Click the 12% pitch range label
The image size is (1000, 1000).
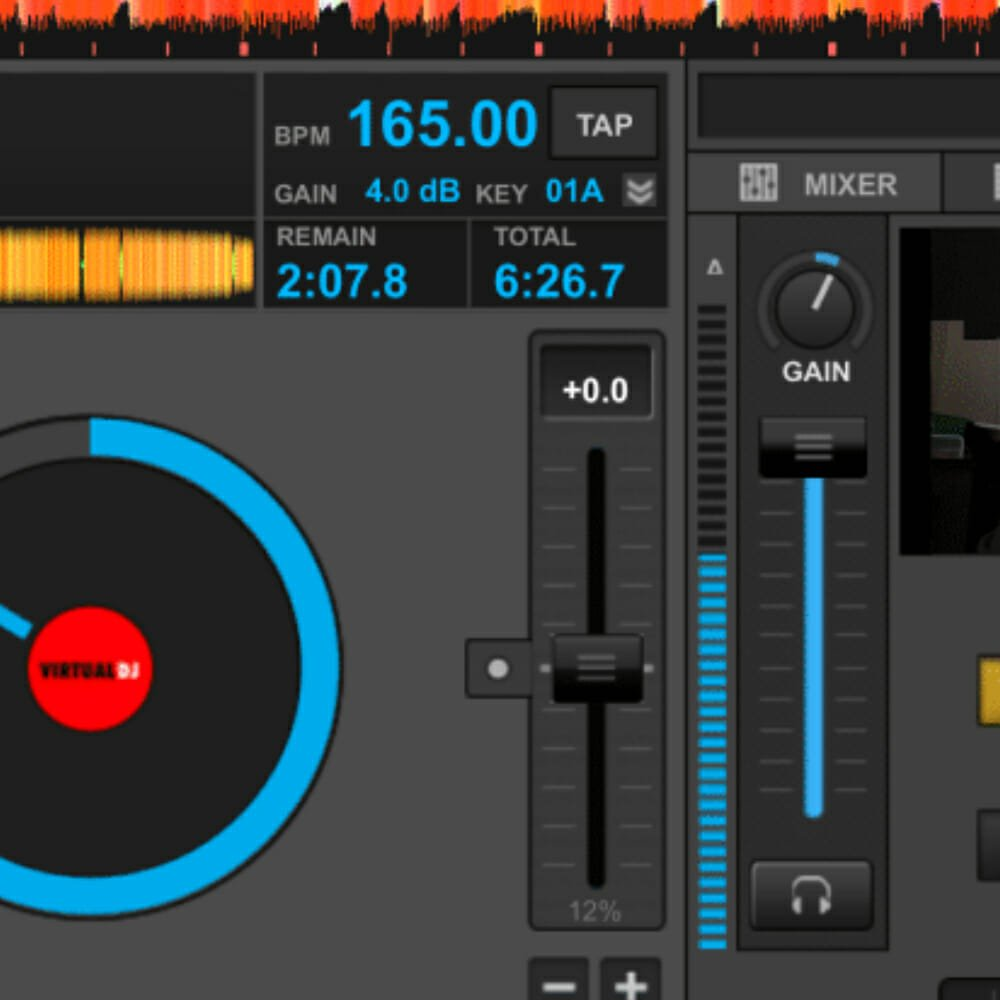(595, 911)
